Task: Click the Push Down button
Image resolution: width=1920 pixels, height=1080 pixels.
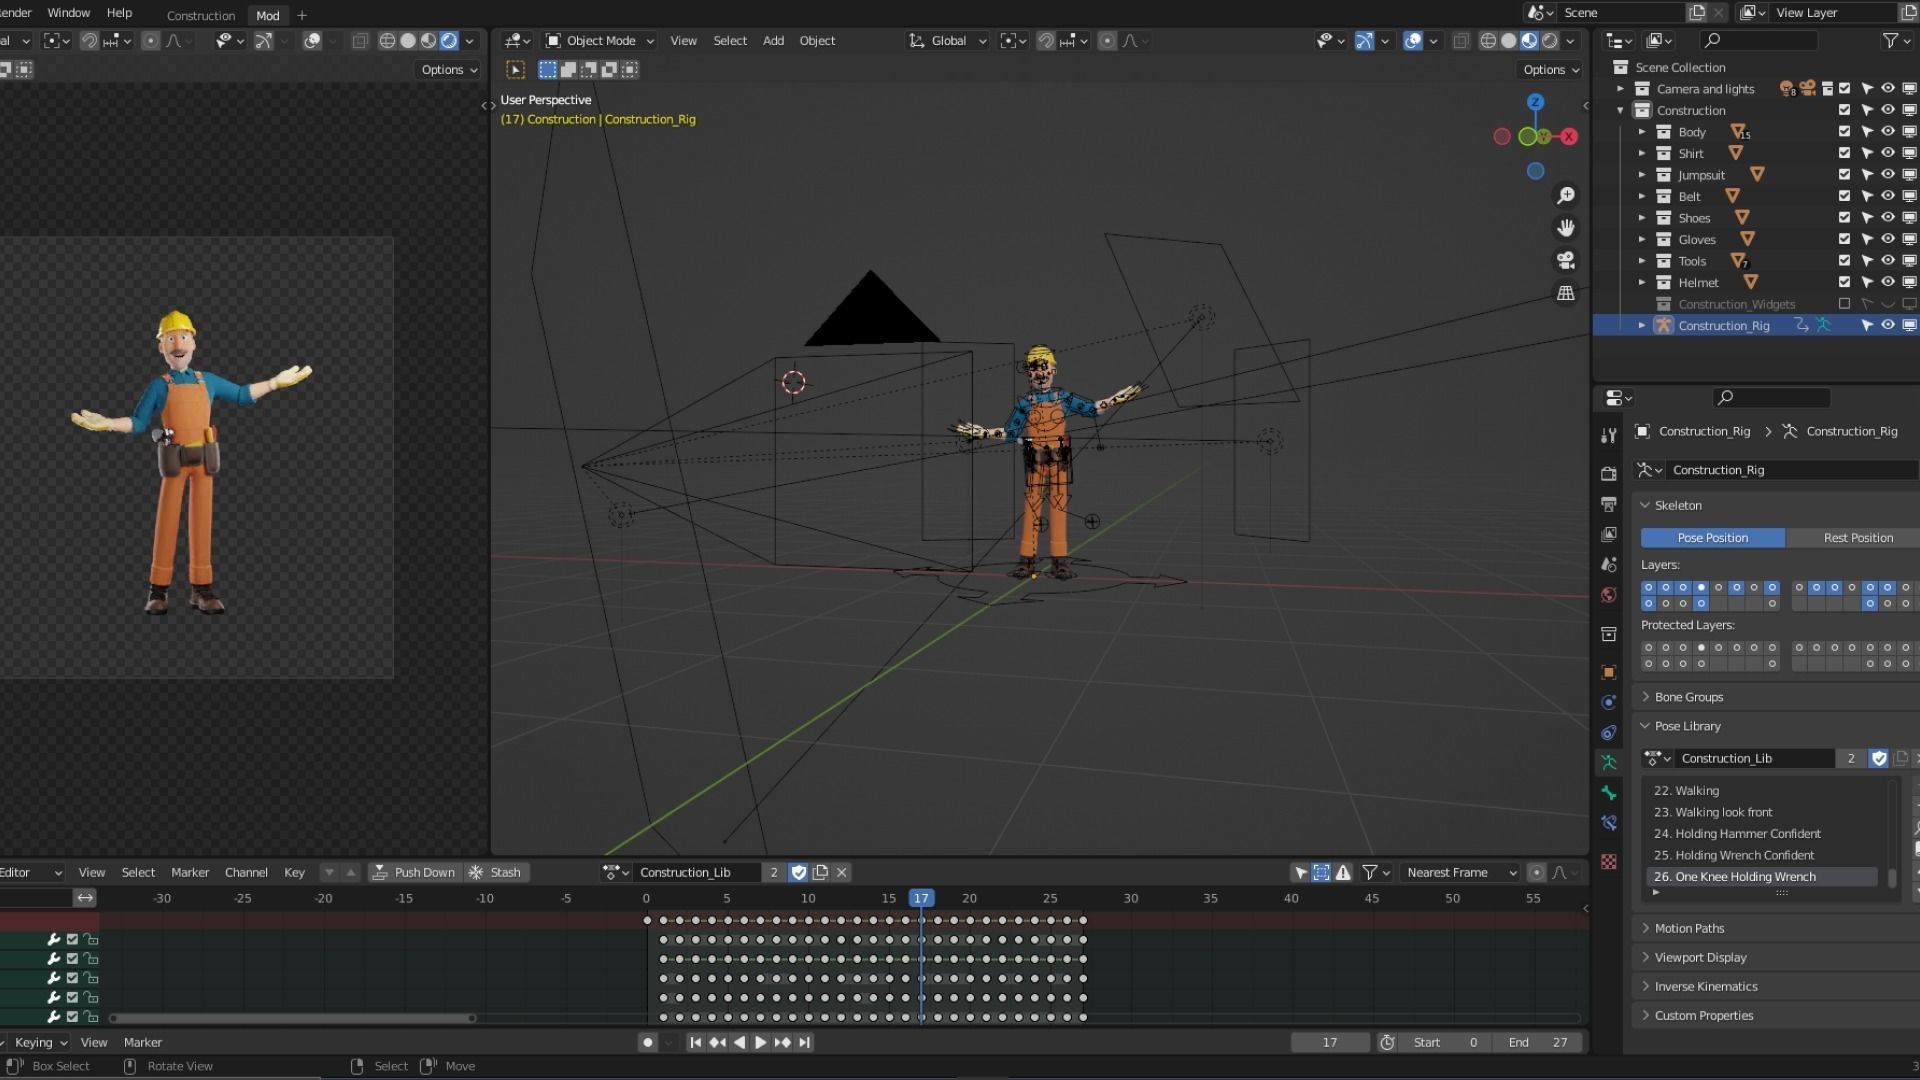Action: (x=414, y=873)
